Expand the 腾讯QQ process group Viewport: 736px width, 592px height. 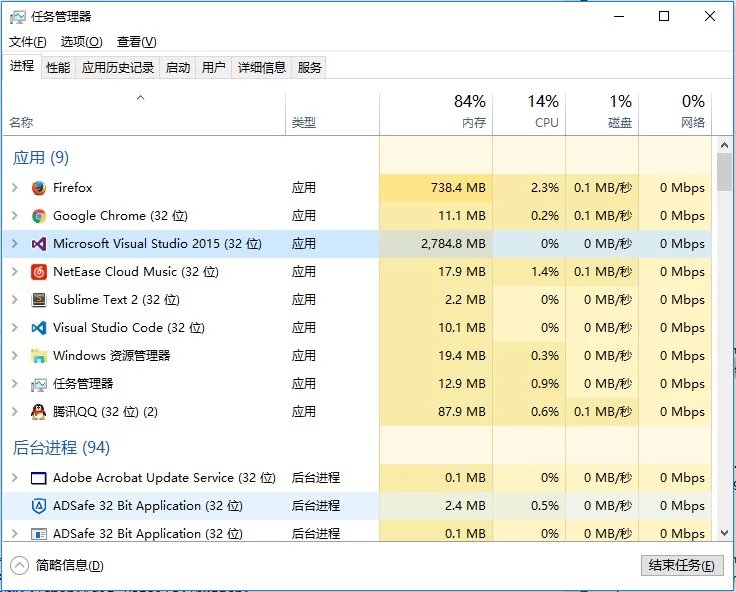coord(15,412)
